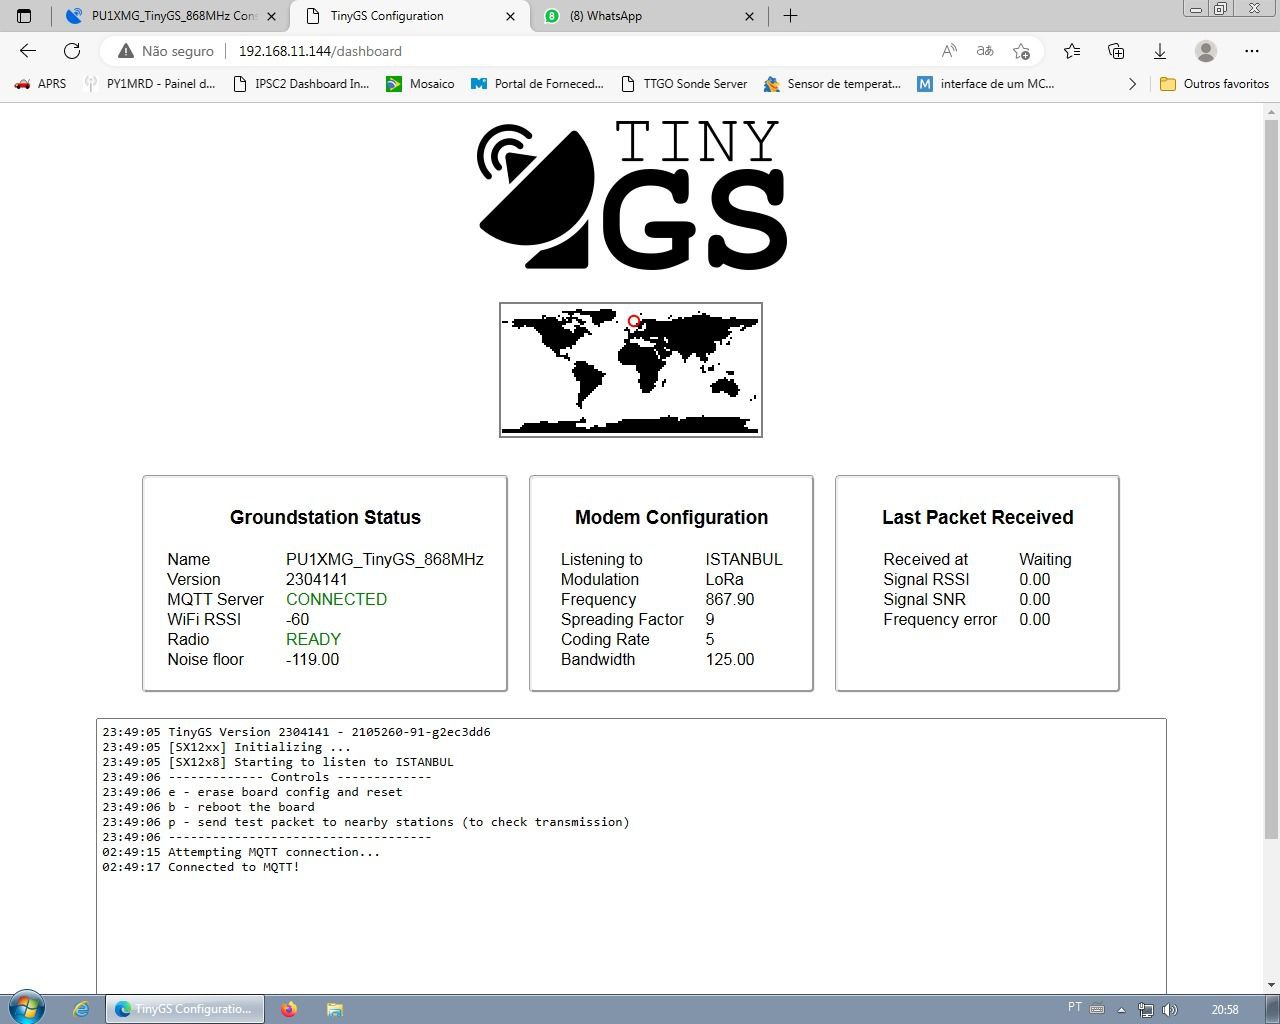This screenshot has height=1024, width=1280.
Task: Open the APRS bookmark
Action: tap(41, 84)
